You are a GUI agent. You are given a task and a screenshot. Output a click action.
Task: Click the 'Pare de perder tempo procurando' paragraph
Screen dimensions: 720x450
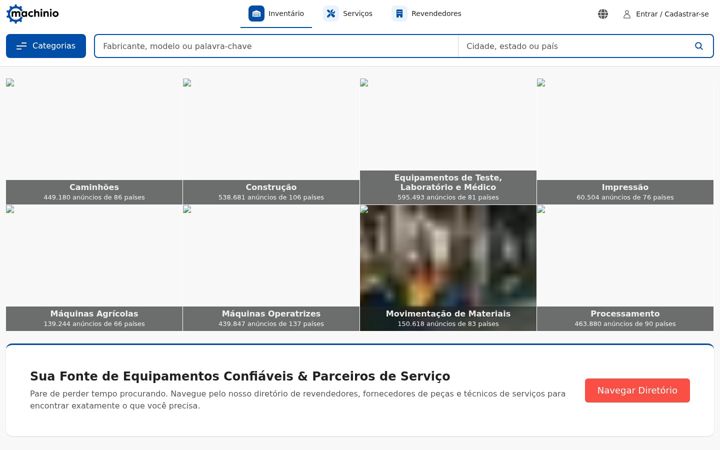(x=298, y=399)
